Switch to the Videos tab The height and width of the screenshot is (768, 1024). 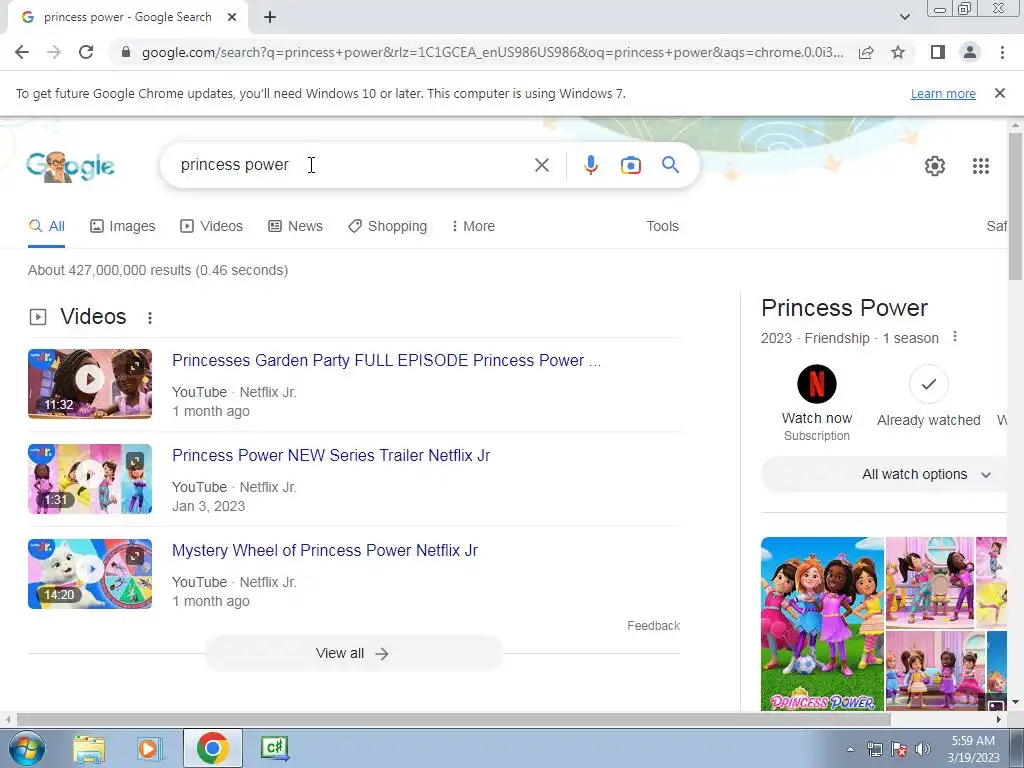tap(212, 226)
